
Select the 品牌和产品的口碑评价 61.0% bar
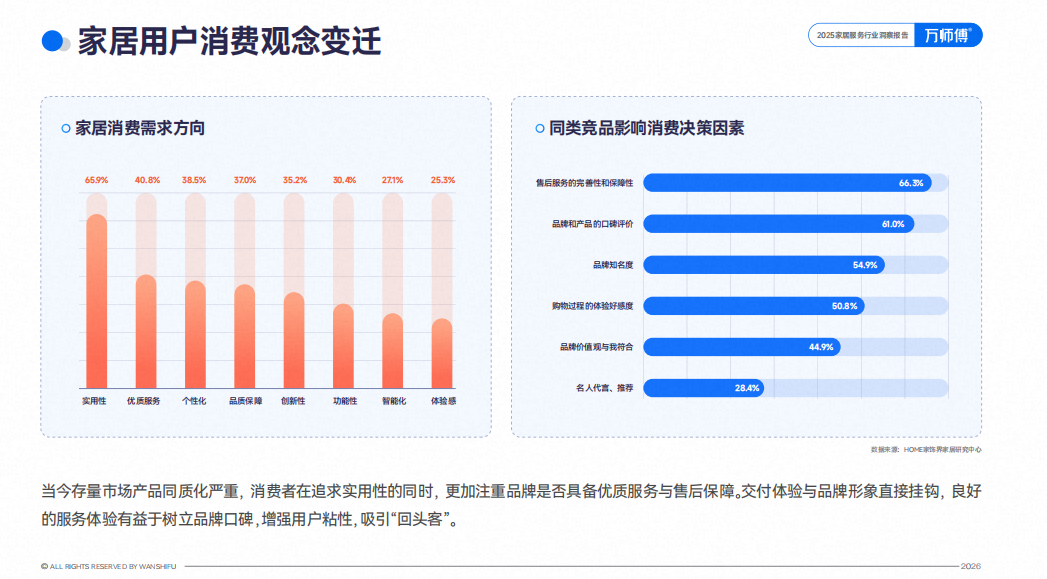pos(779,224)
